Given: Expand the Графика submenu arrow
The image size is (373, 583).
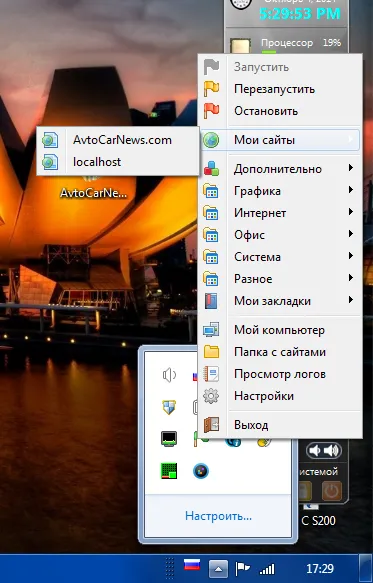Looking at the screenshot, I should (351, 190).
